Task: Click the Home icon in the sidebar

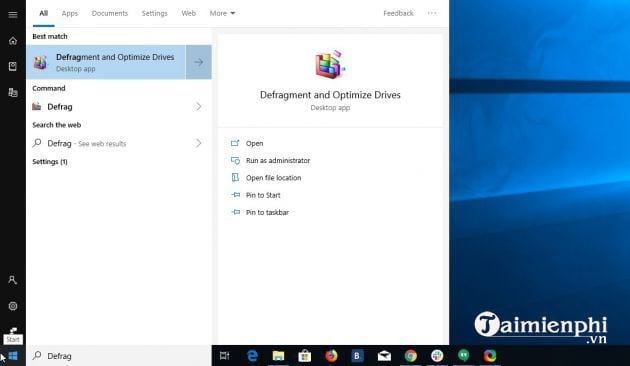Action: 13,41
